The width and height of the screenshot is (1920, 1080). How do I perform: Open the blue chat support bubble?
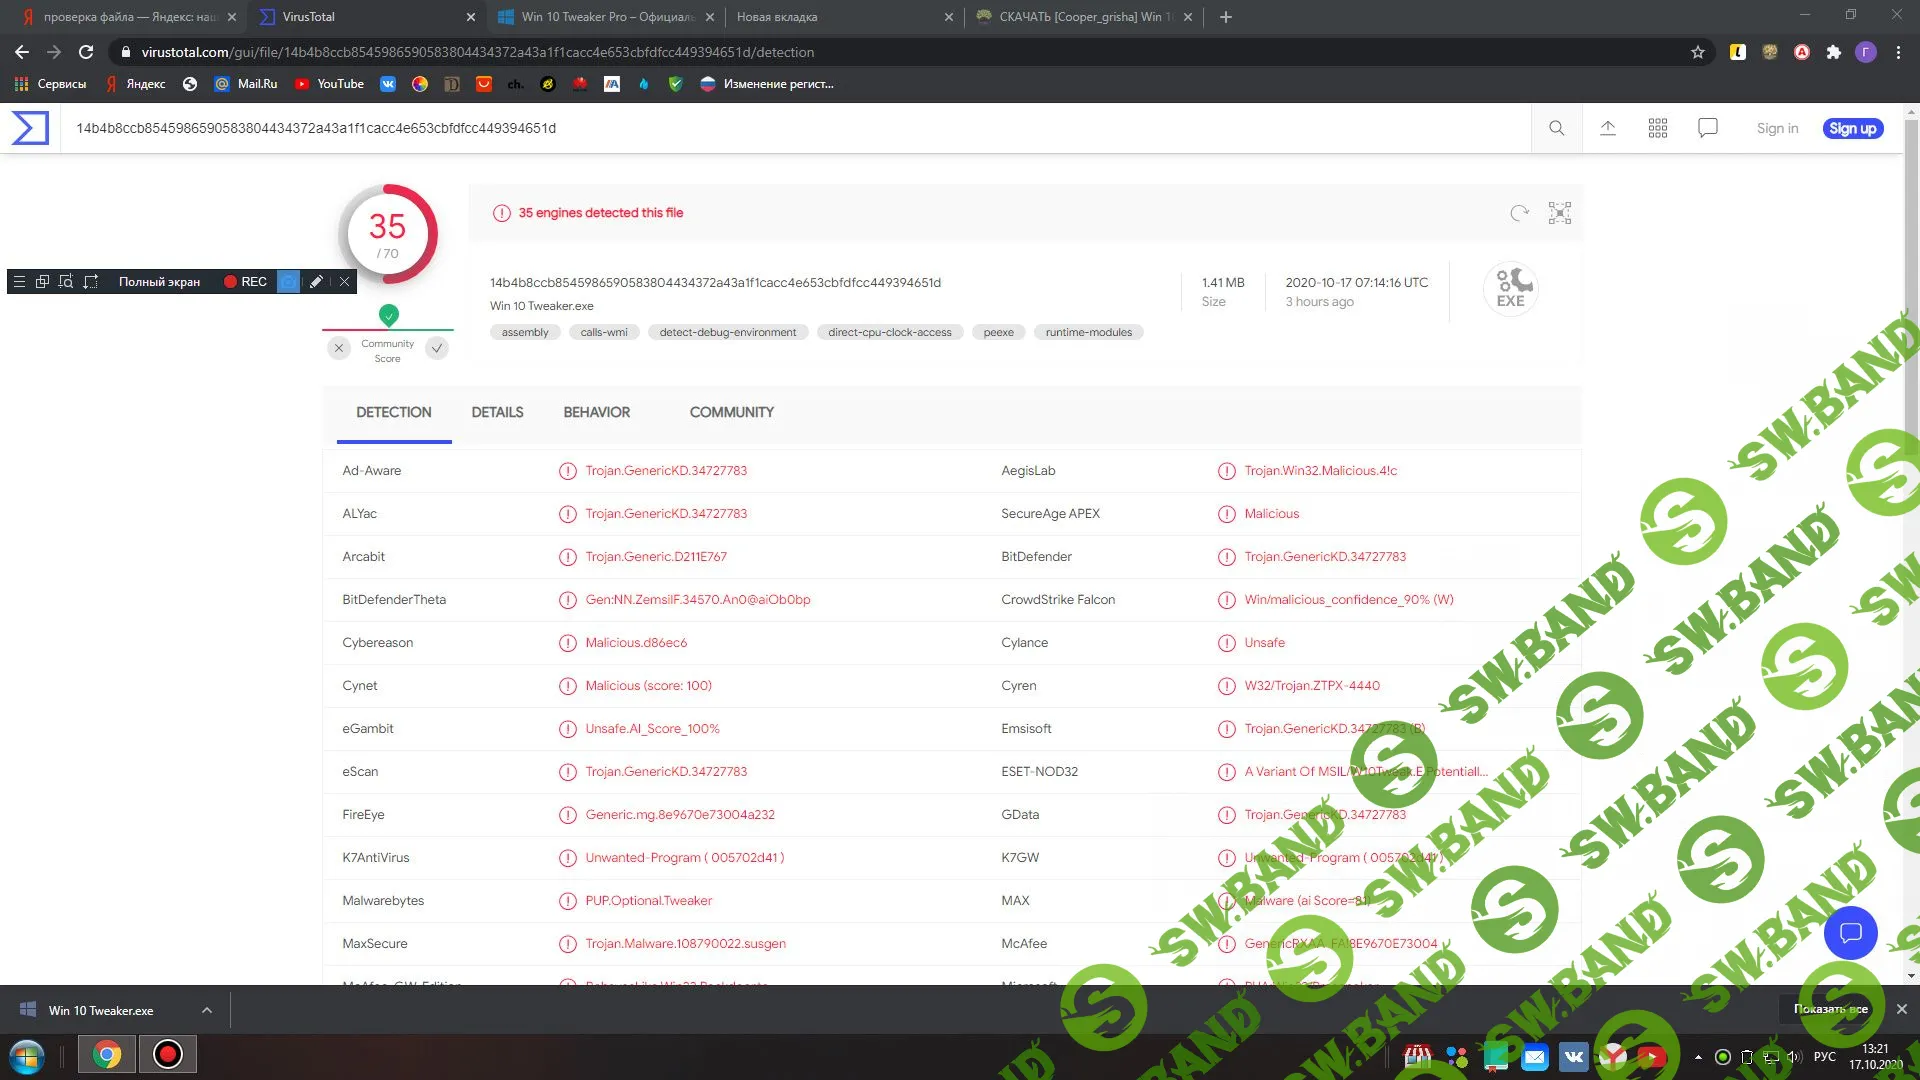pos(1850,933)
